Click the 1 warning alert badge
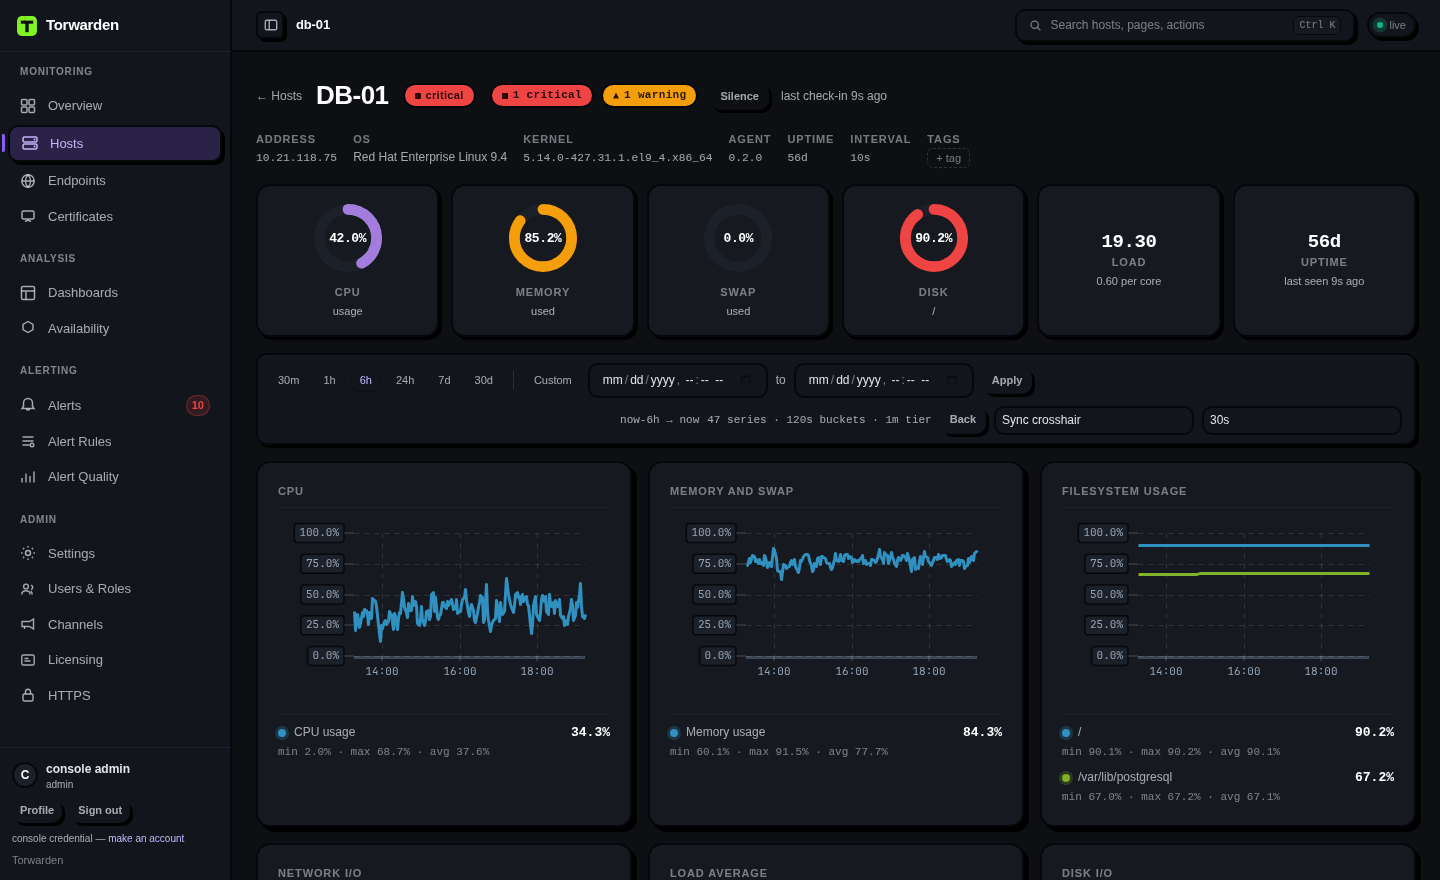The height and width of the screenshot is (880, 1440). (x=650, y=95)
